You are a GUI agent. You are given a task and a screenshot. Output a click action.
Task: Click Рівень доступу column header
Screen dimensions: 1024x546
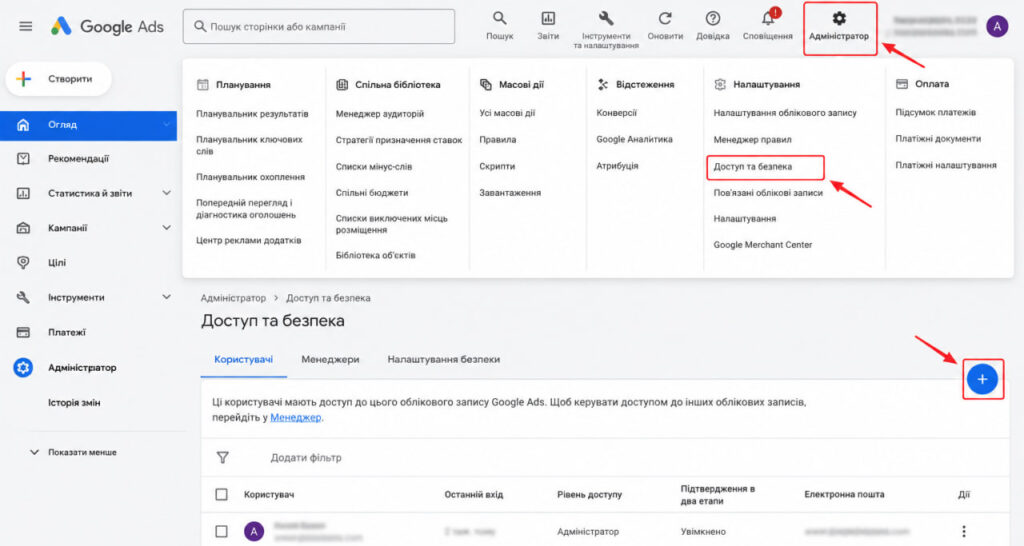(589, 495)
